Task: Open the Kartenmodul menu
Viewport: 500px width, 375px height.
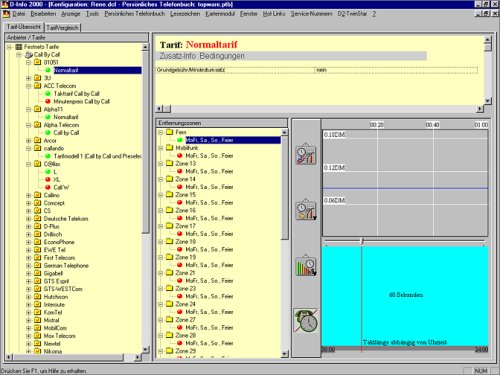Action: [220, 14]
